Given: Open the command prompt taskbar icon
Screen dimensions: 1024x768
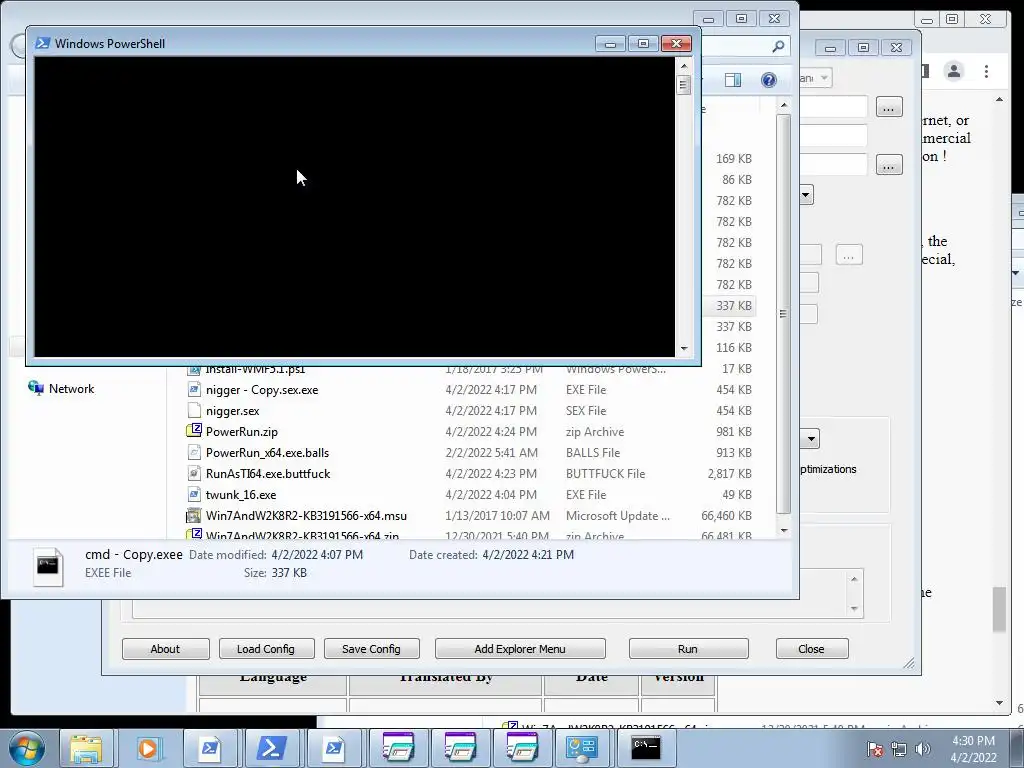Looking at the screenshot, I should coord(646,749).
